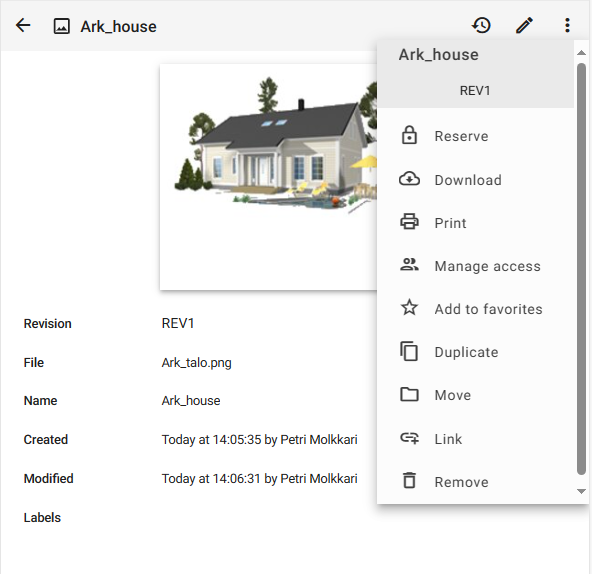
Task: Open the three-dot more options menu
Action: [x=567, y=26]
